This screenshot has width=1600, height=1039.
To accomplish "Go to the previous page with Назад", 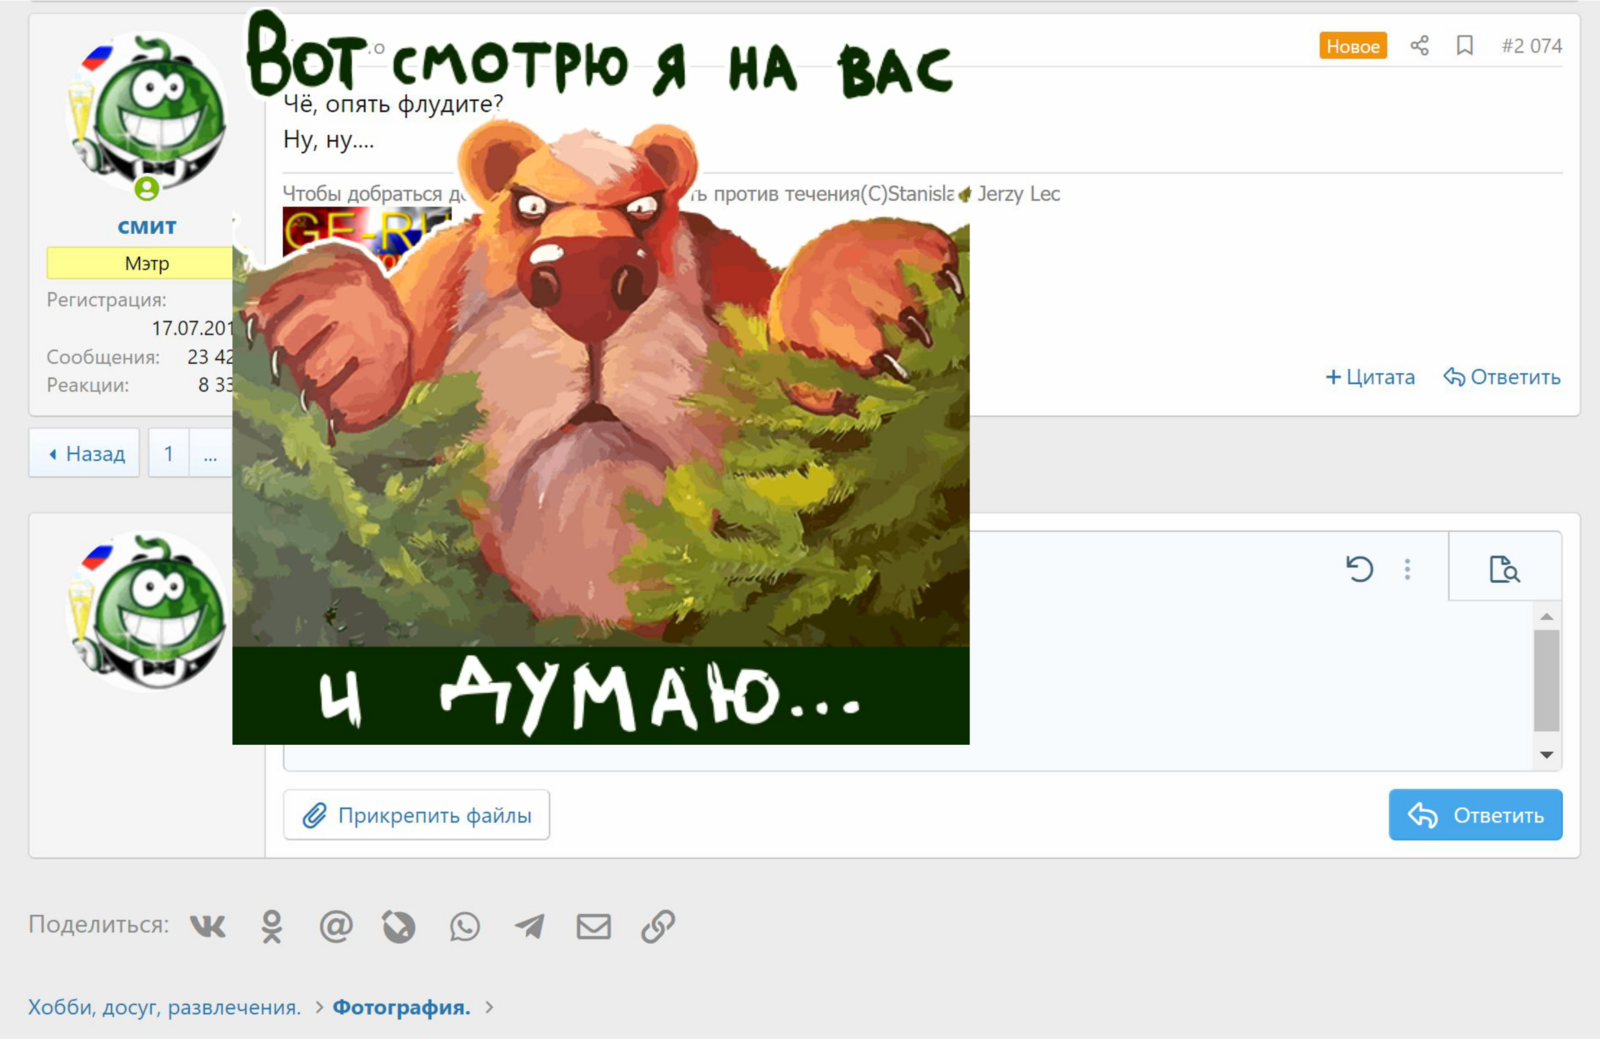I will 85,454.
